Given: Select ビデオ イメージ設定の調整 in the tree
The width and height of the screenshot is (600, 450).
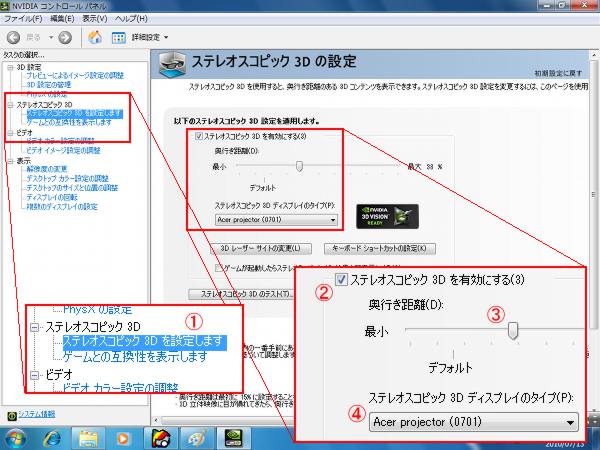Looking at the screenshot, I should 63,150.
